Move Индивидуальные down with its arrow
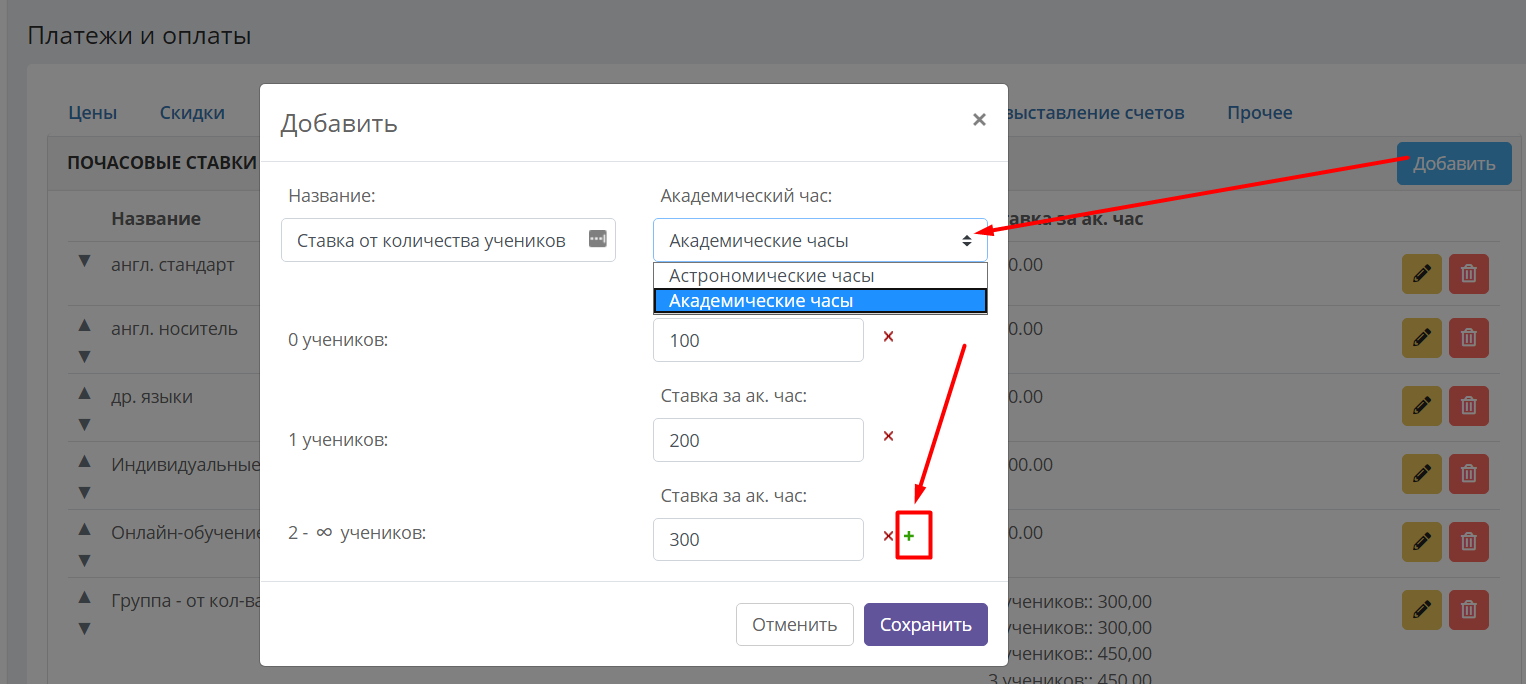Image resolution: width=1526 pixels, height=684 pixels. tap(85, 492)
